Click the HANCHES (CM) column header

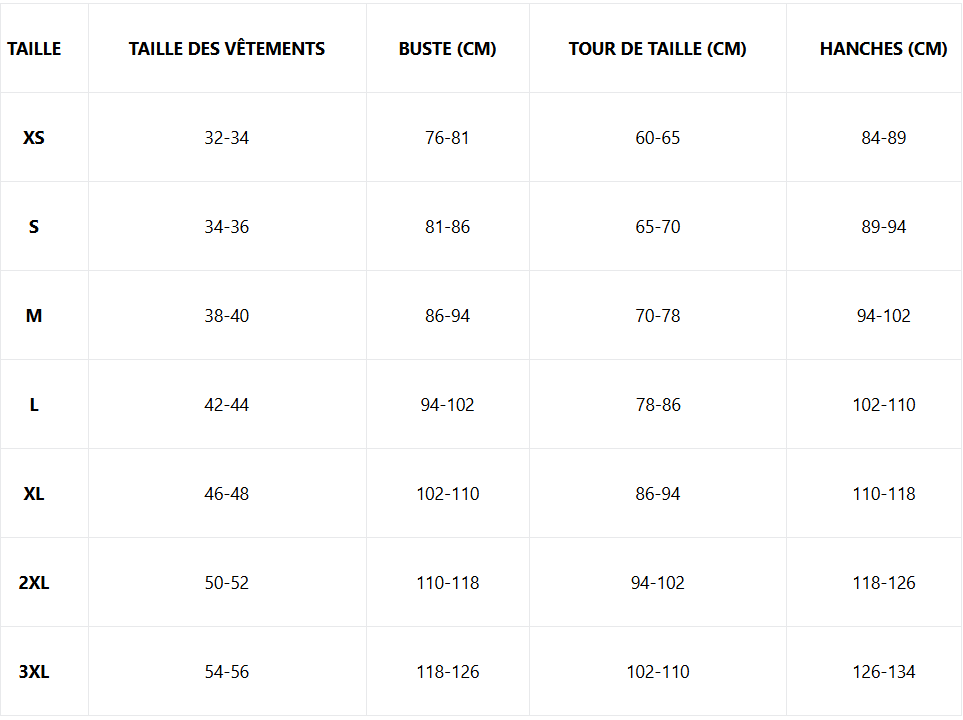click(883, 48)
